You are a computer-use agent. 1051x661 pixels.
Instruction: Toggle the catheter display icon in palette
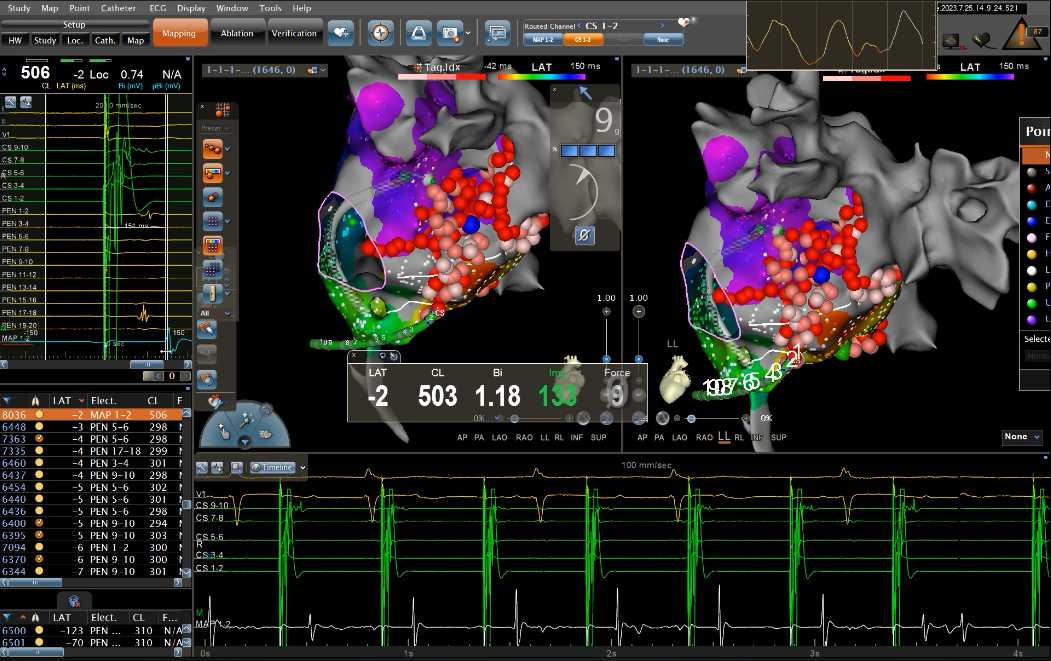[212, 294]
